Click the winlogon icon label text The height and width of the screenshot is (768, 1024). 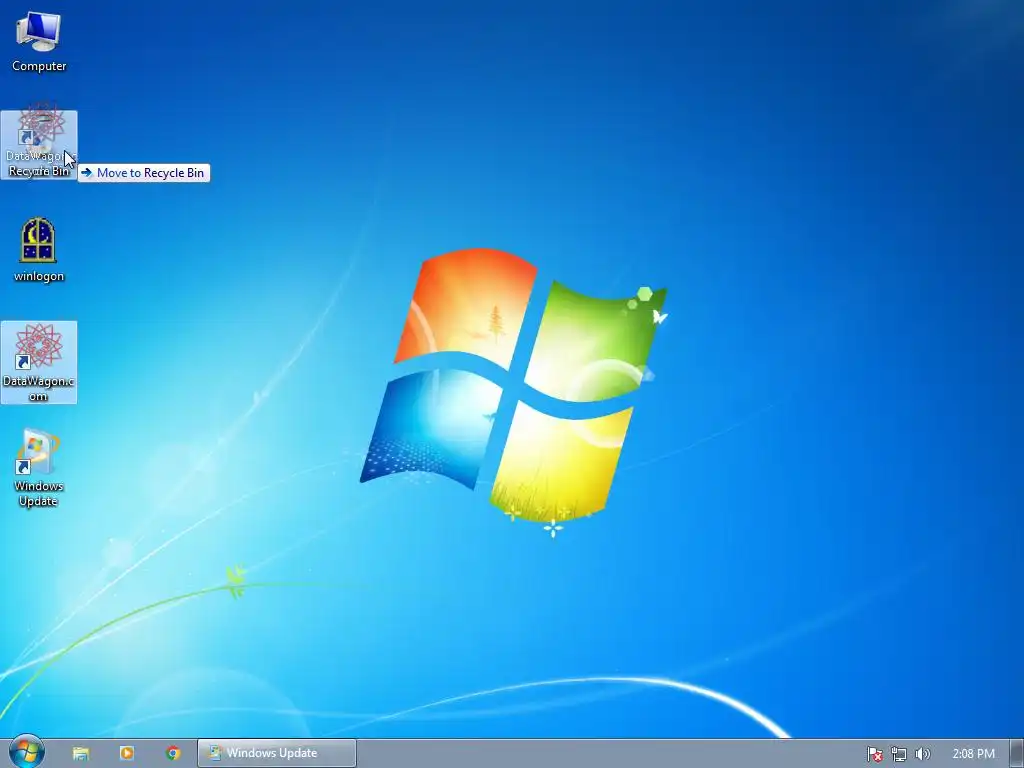click(39, 276)
